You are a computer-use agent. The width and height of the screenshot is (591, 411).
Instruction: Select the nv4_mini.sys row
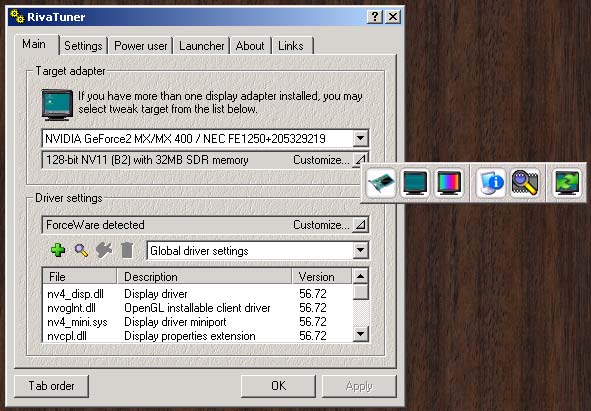(198, 322)
